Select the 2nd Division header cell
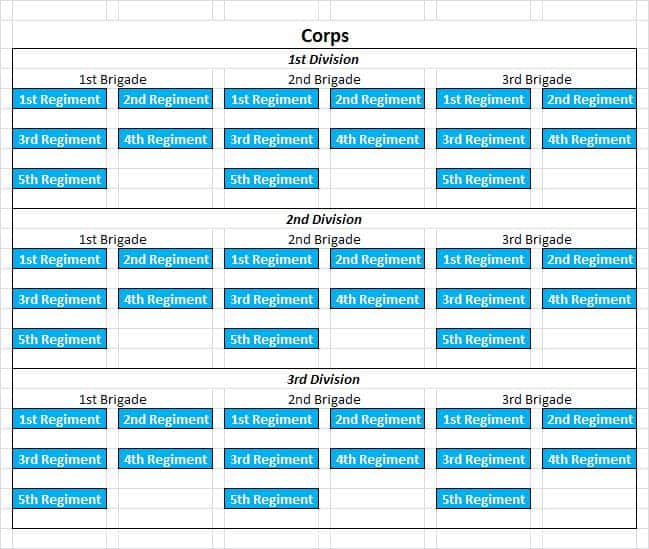The height and width of the screenshot is (549, 649). (324, 219)
